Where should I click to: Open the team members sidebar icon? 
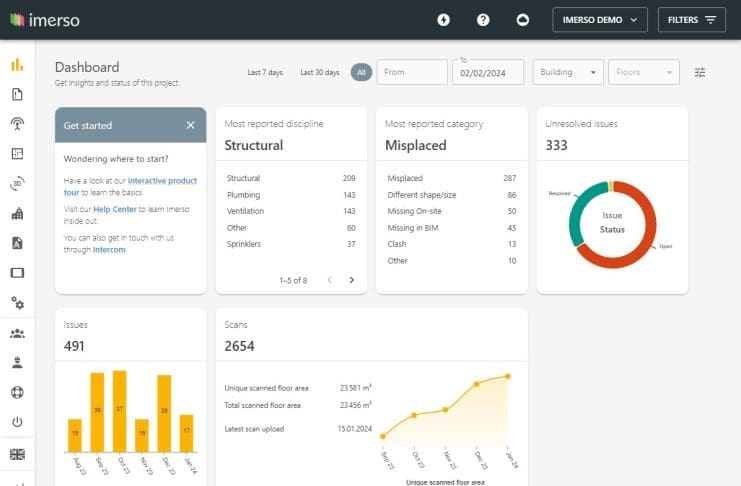(17, 333)
